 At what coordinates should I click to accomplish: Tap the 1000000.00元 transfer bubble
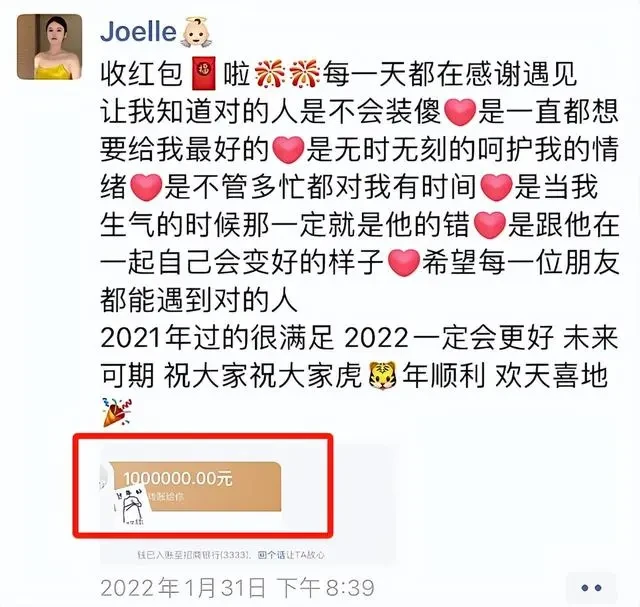(195, 487)
